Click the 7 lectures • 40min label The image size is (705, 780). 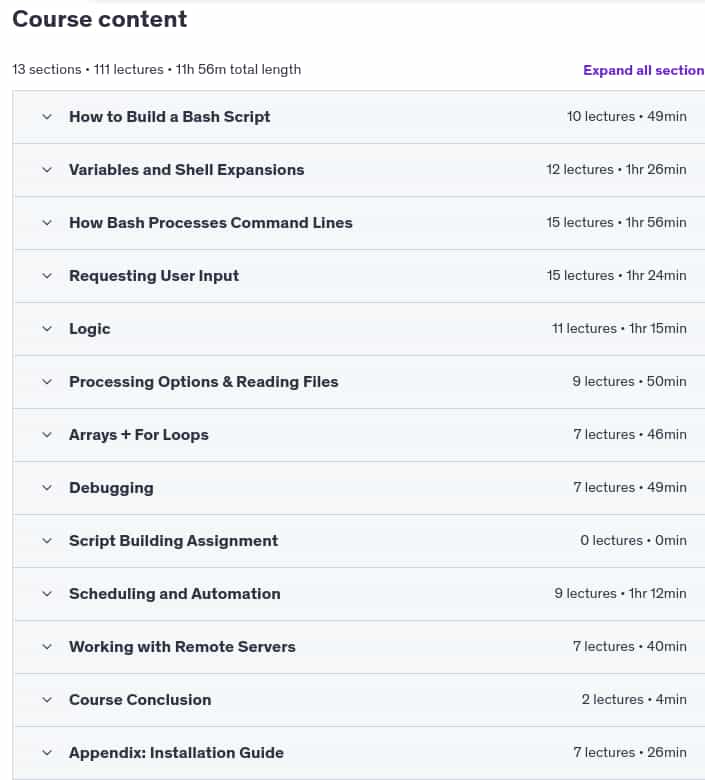pos(630,646)
